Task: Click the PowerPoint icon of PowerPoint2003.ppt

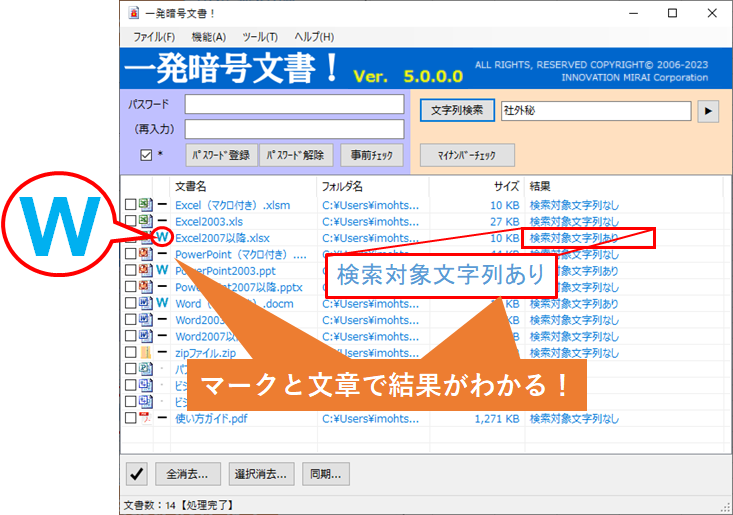Action: (145, 270)
